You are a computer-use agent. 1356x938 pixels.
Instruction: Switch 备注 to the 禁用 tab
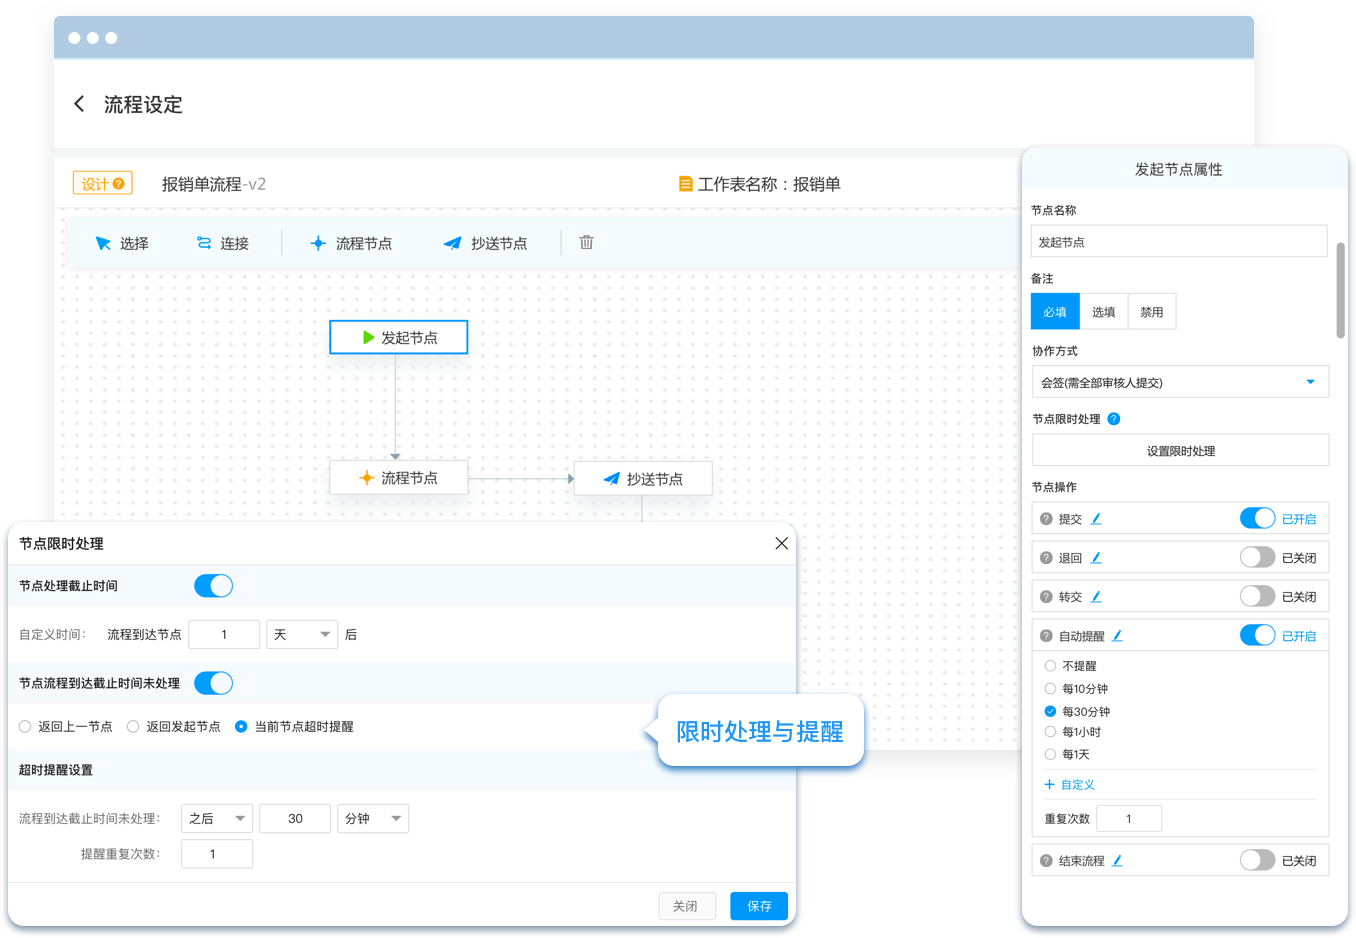pos(1152,312)
